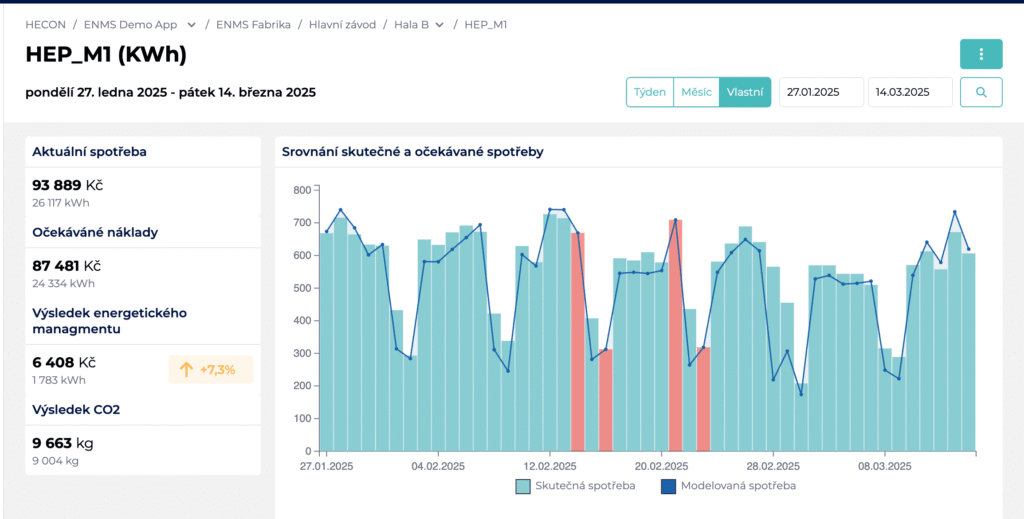Toggle Modelovaná spotřeba legend swatch
Image resolution: width=1024 pixels, height=519 pixels.
coord(668,486)
